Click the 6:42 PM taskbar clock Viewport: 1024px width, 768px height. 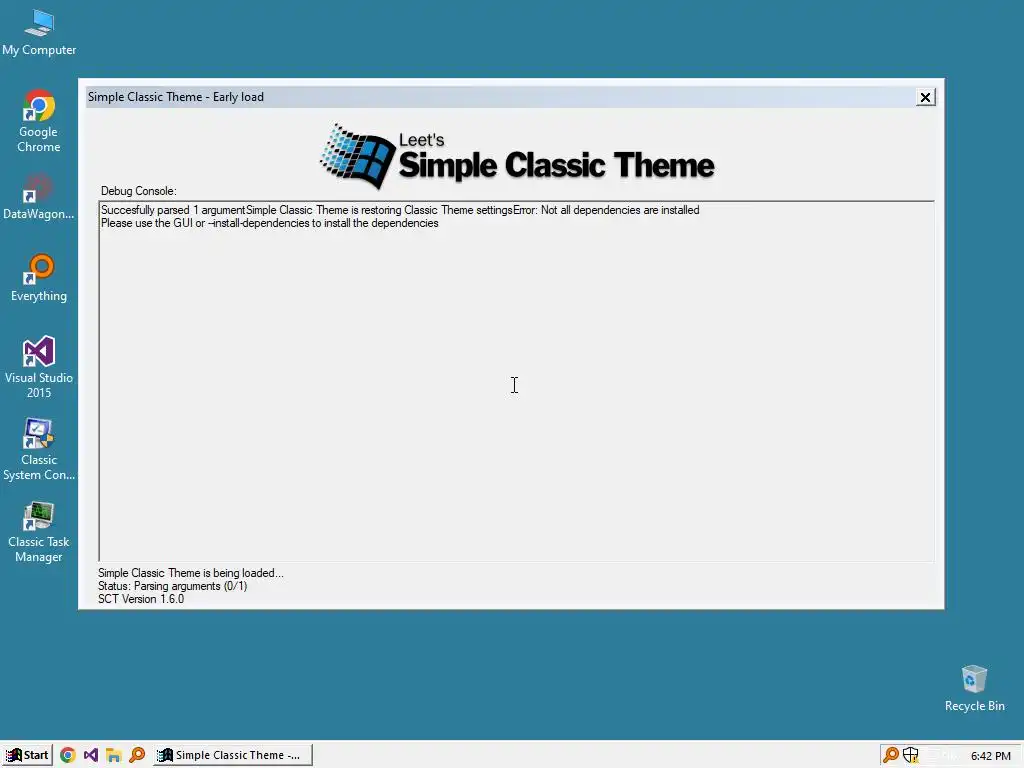pos(990,756)
